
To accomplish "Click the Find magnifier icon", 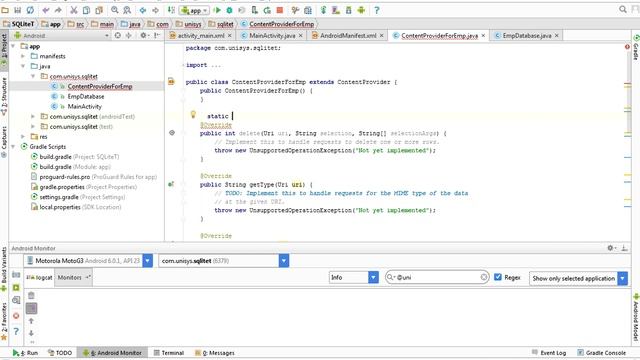I will click(115, 10).
